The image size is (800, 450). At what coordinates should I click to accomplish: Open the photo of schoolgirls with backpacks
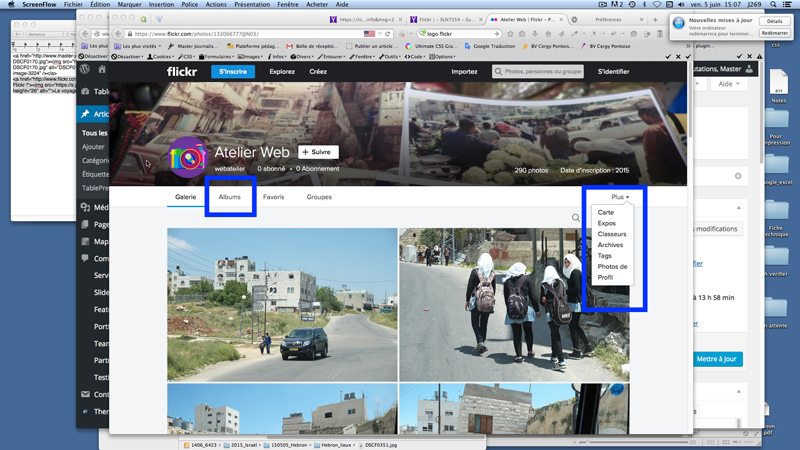tap(514, 304)
